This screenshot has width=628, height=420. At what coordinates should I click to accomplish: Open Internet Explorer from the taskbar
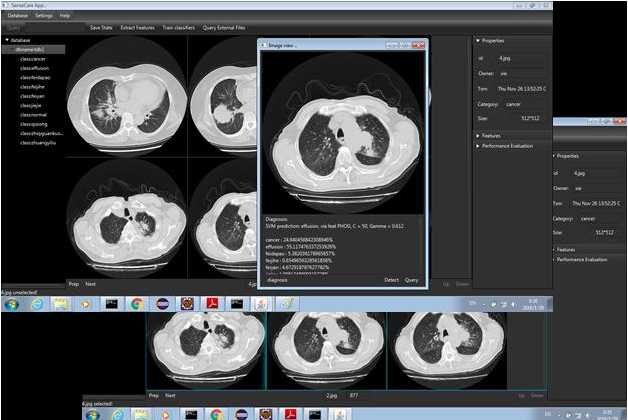click(x=37, y=304)
